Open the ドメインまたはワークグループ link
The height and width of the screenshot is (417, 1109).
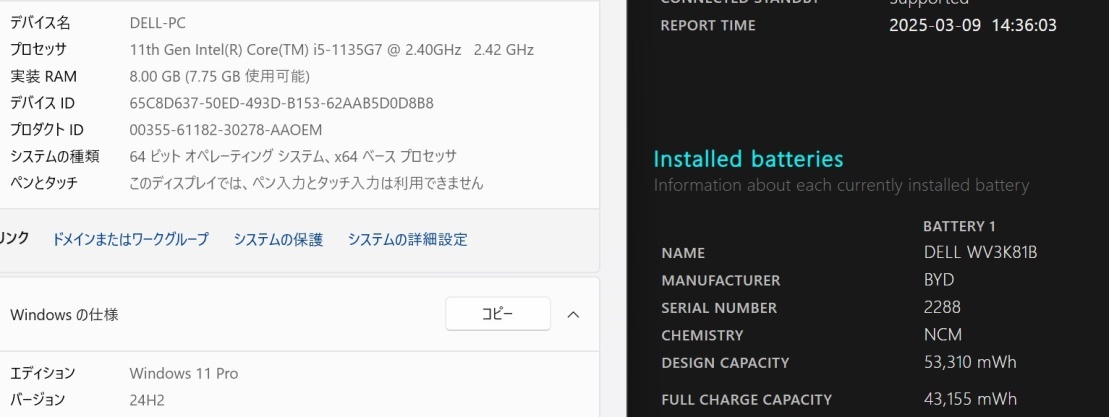point(131,240)
